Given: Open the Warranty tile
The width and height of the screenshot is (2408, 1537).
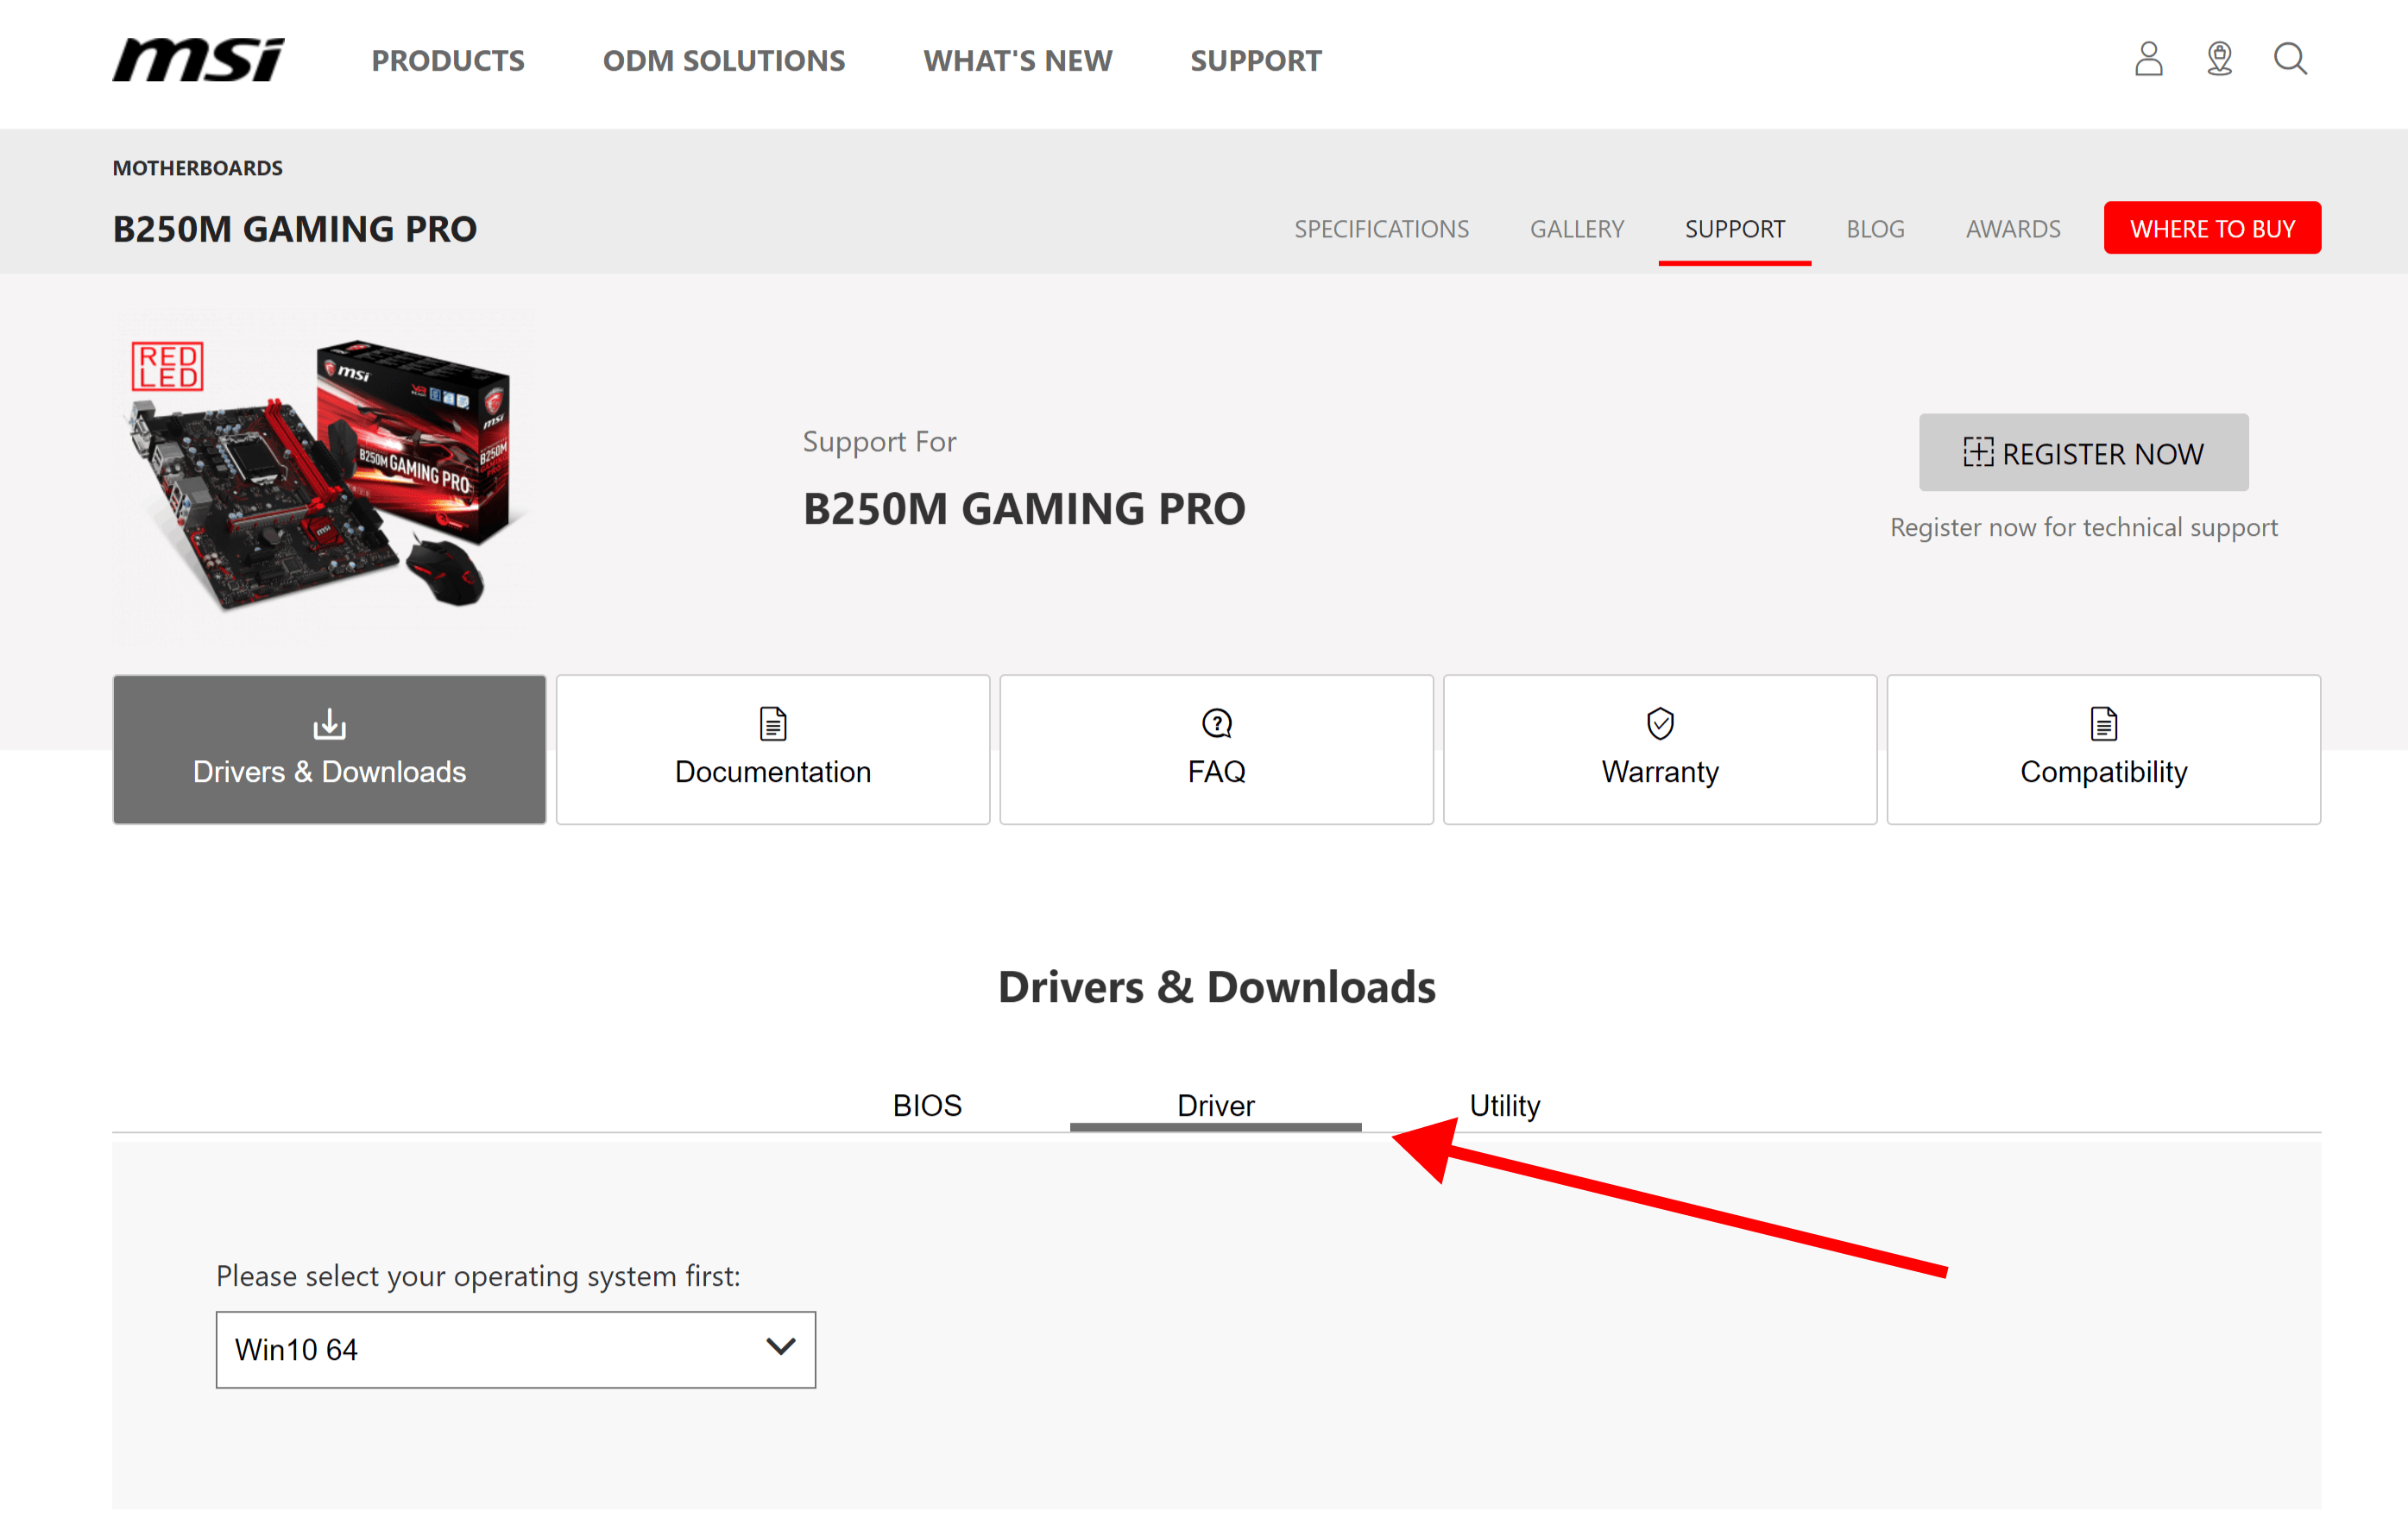Looking at the screenshot, I should coord(1659,749).
